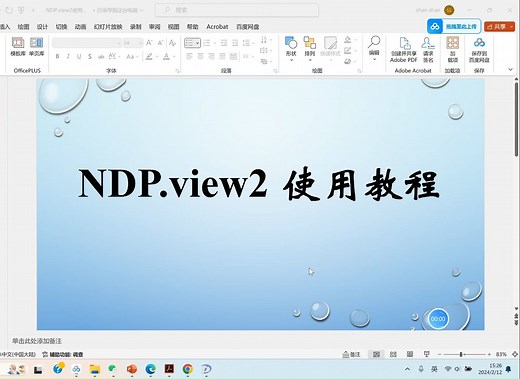Align paragraph text to the right
This screenshot has width=520, height=379.
click(211, 56)
